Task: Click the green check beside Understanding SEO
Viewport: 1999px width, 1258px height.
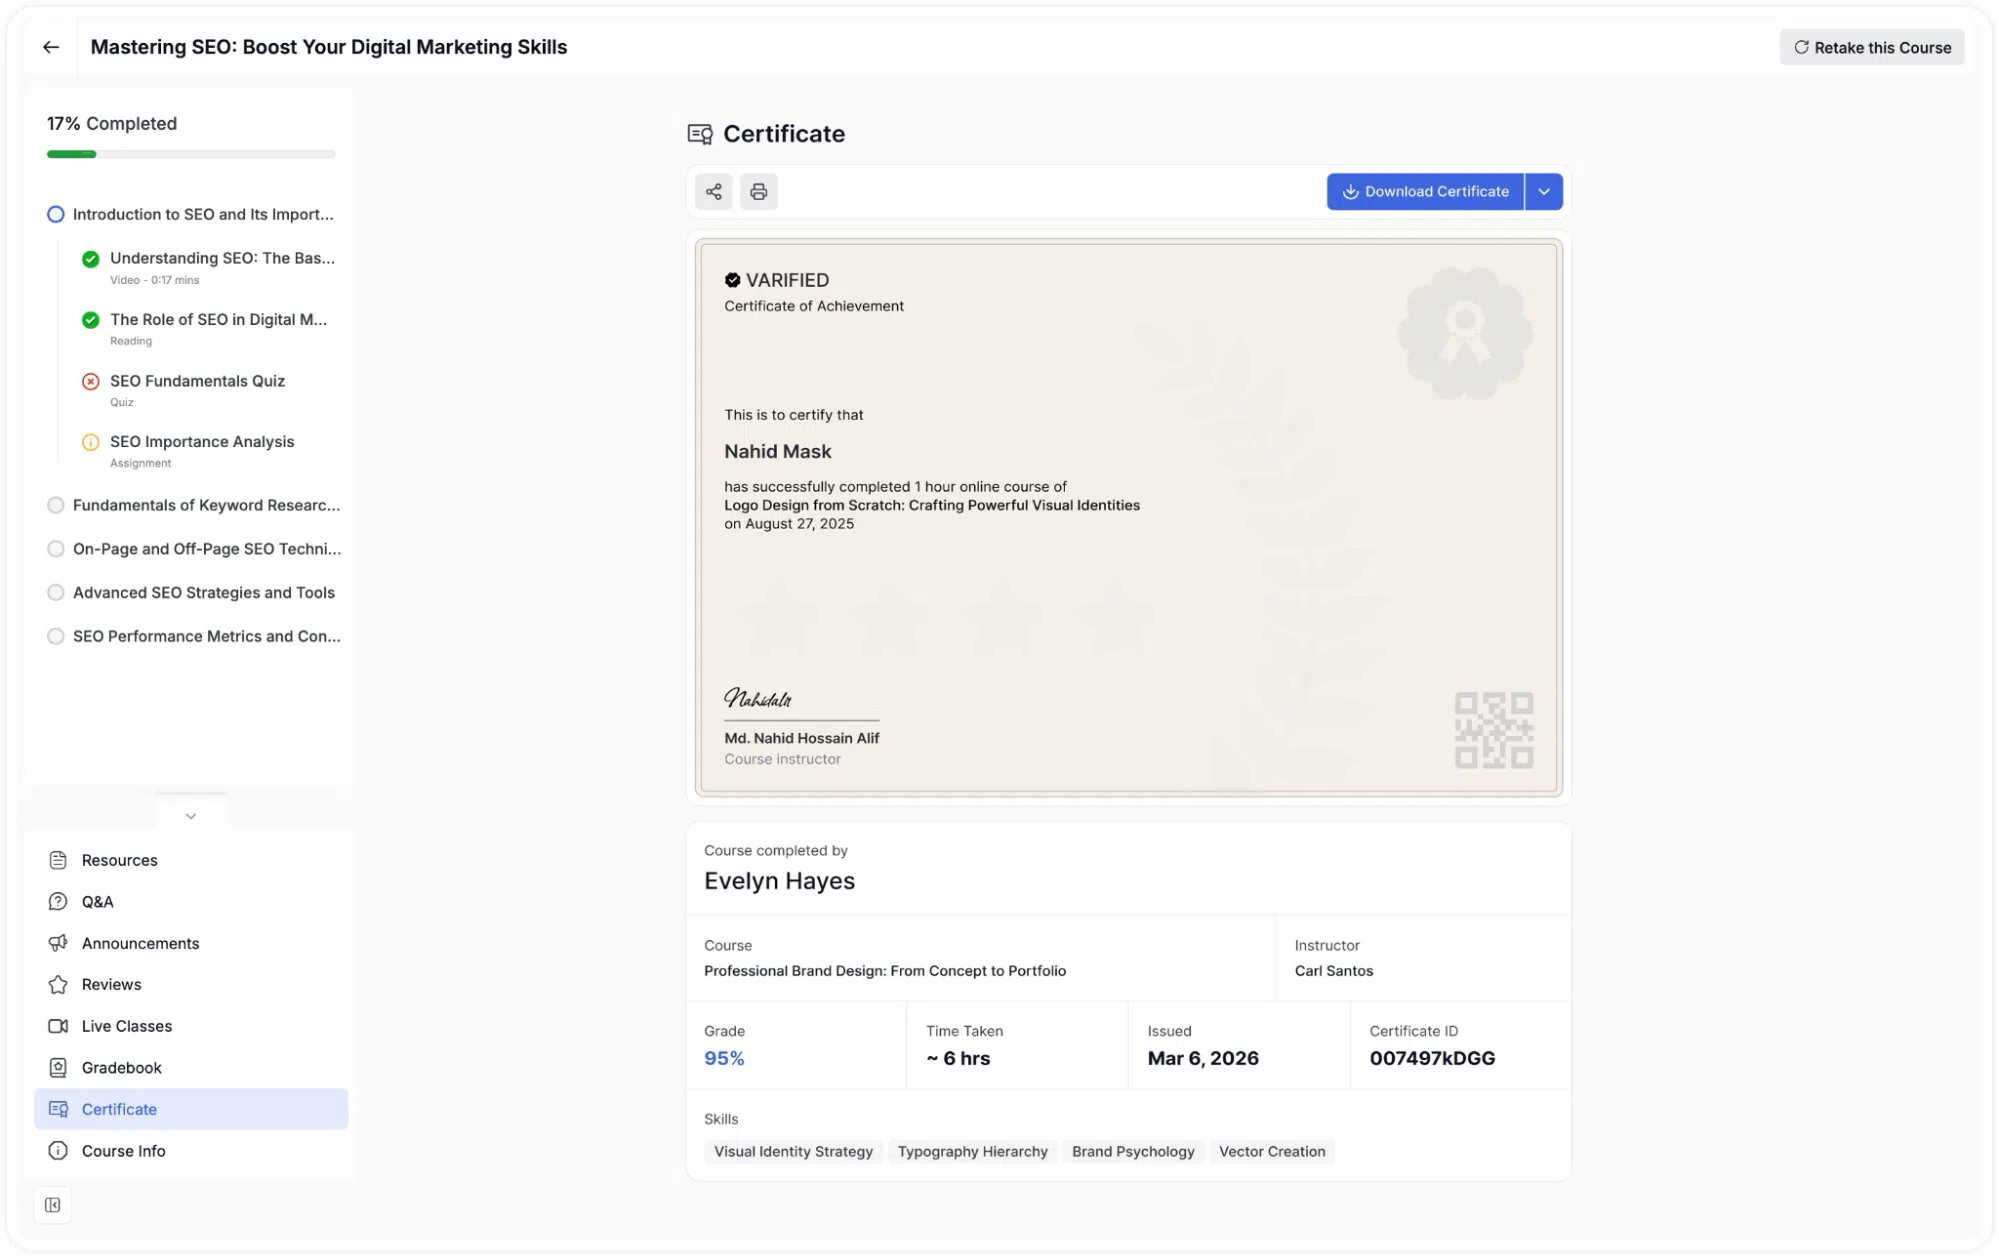Action: (90, 259)
